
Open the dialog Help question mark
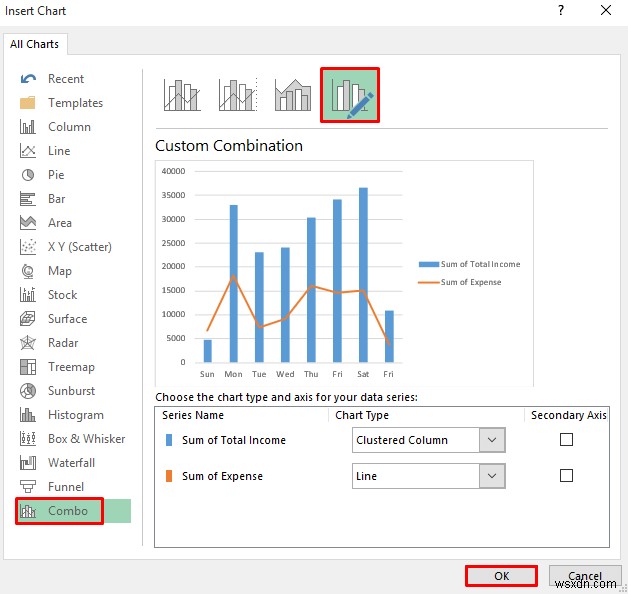click(561, 10)
